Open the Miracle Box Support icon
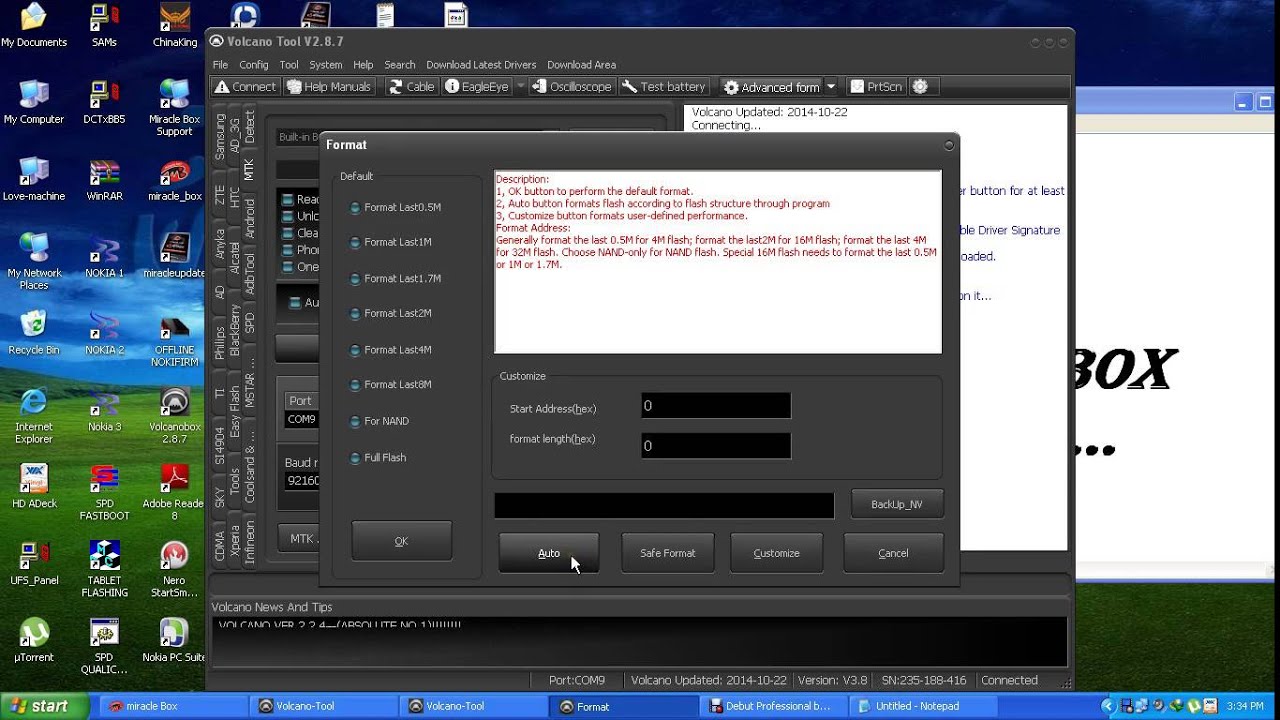1280x720 pixels. coord(174,108)
